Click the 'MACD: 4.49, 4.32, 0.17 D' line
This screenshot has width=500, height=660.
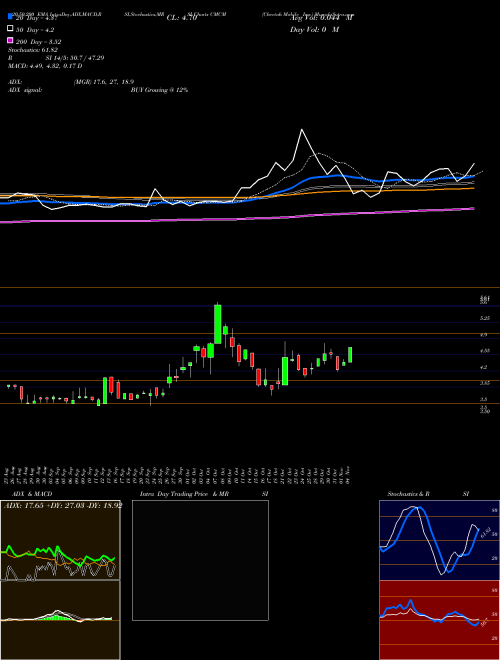pyautogui.click(x=45, y=66)
